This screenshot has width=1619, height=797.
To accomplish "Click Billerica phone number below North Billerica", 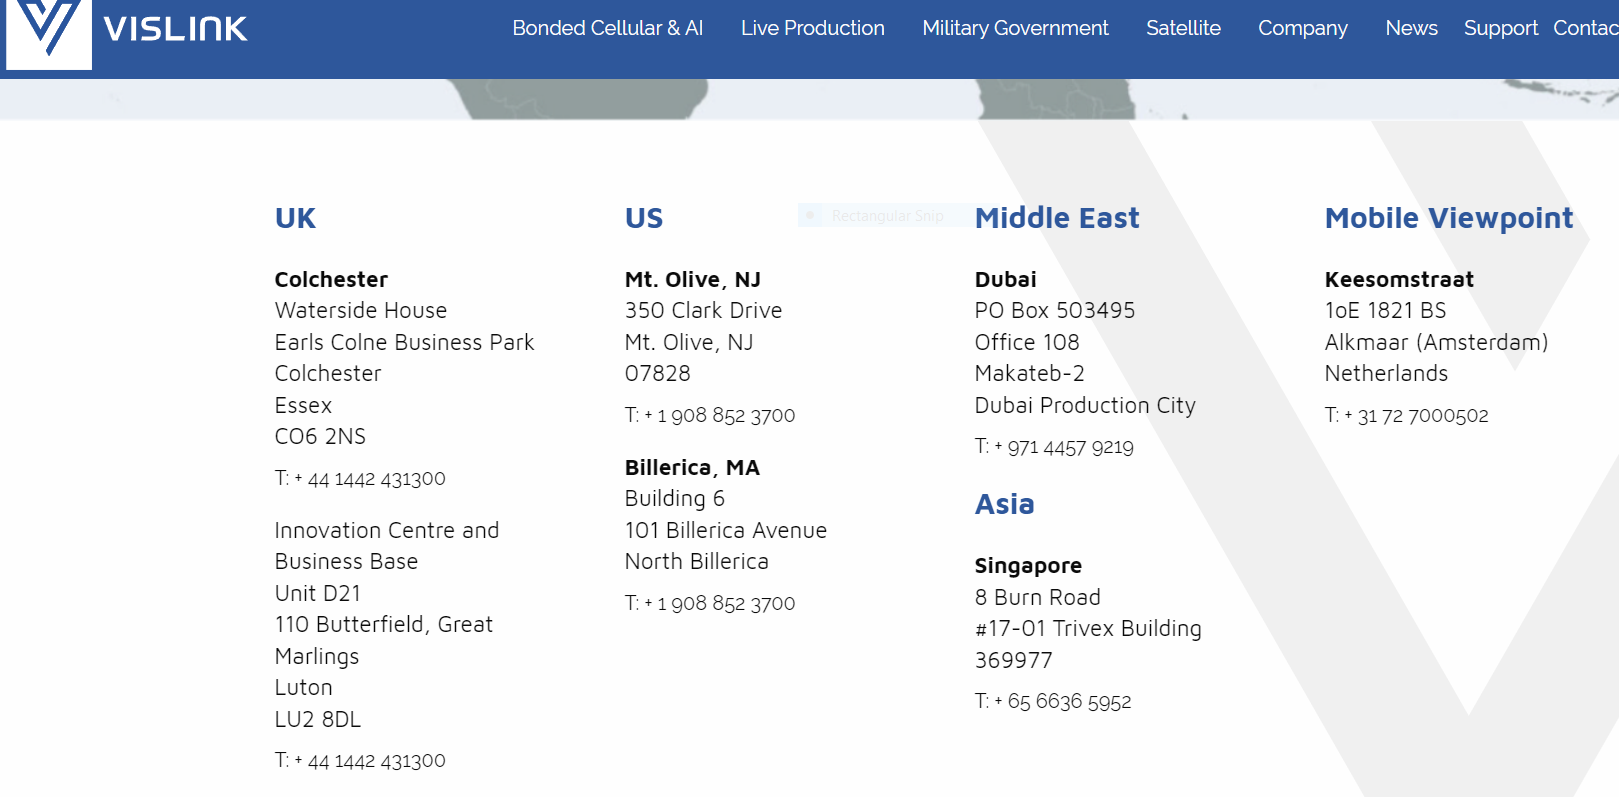I will (x=710, y=604).
